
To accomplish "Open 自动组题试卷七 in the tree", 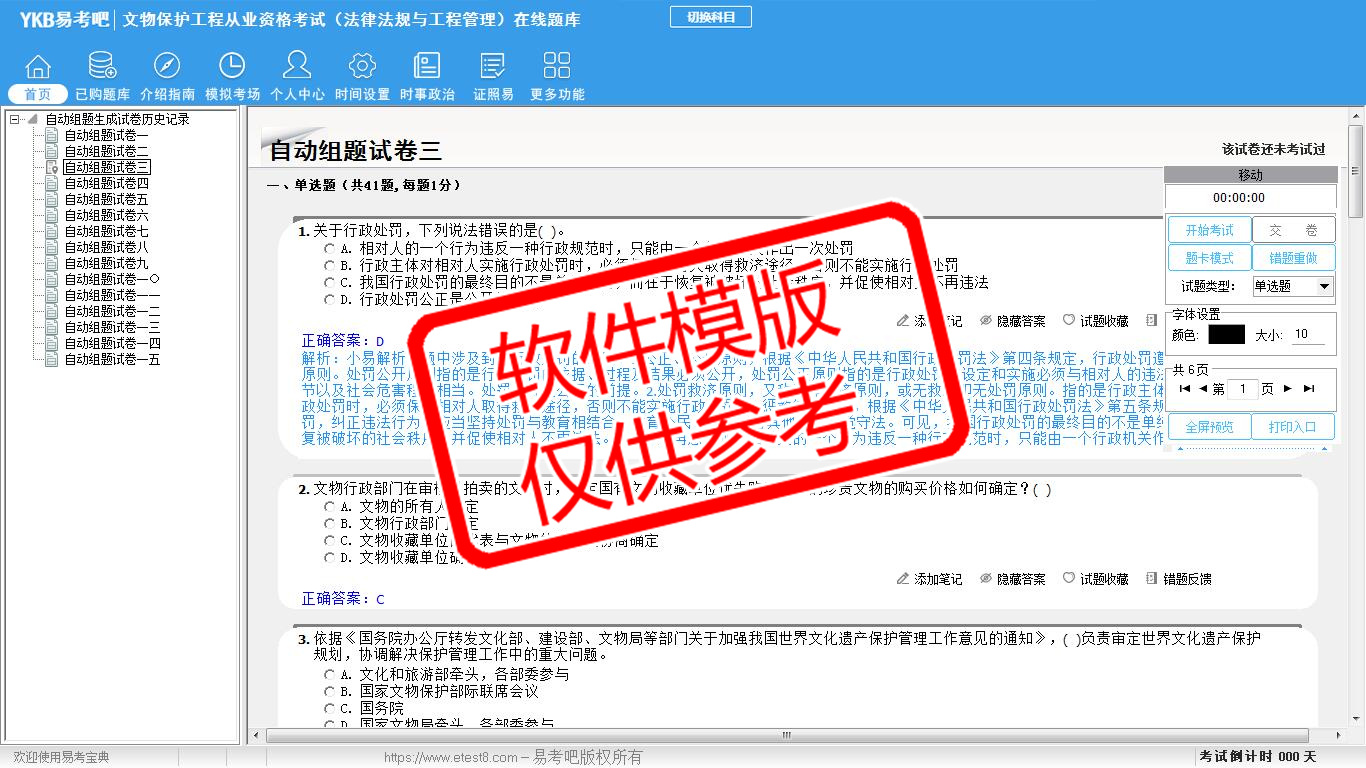I will 106,231.
